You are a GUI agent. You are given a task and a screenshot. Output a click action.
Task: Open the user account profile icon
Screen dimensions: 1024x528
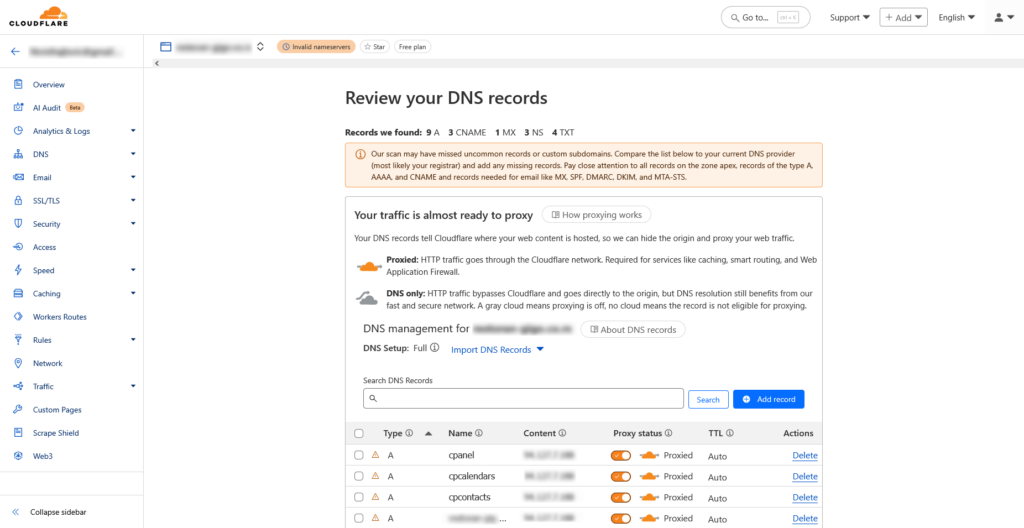pyautogui.click(x=1000, y=17)
